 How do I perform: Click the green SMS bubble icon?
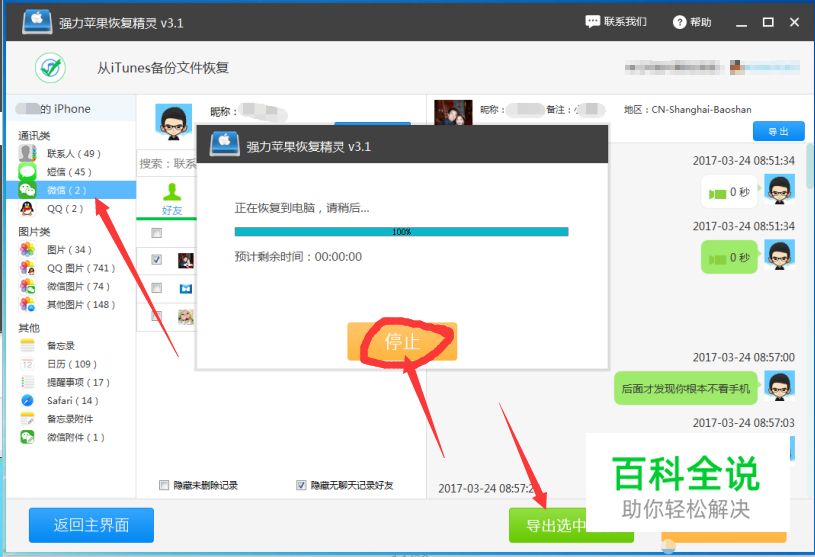tap(27, 171)
